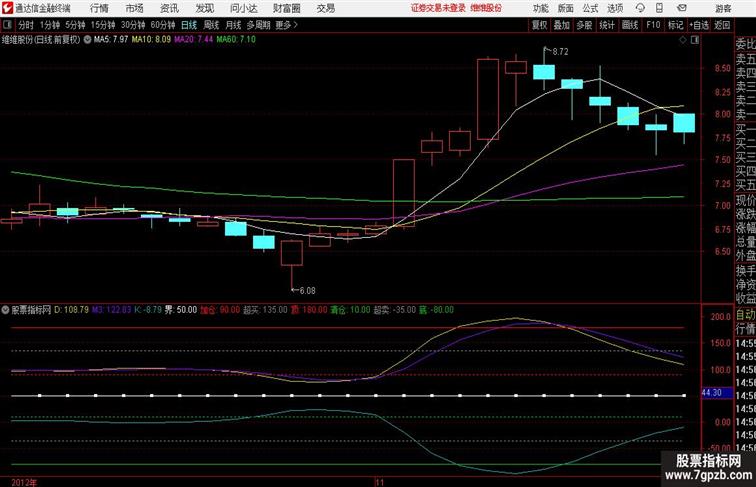Viewport: 756px width, 487px height.
Task: Click the 8.72 high price marker
Action: click(x=560, y=52)
